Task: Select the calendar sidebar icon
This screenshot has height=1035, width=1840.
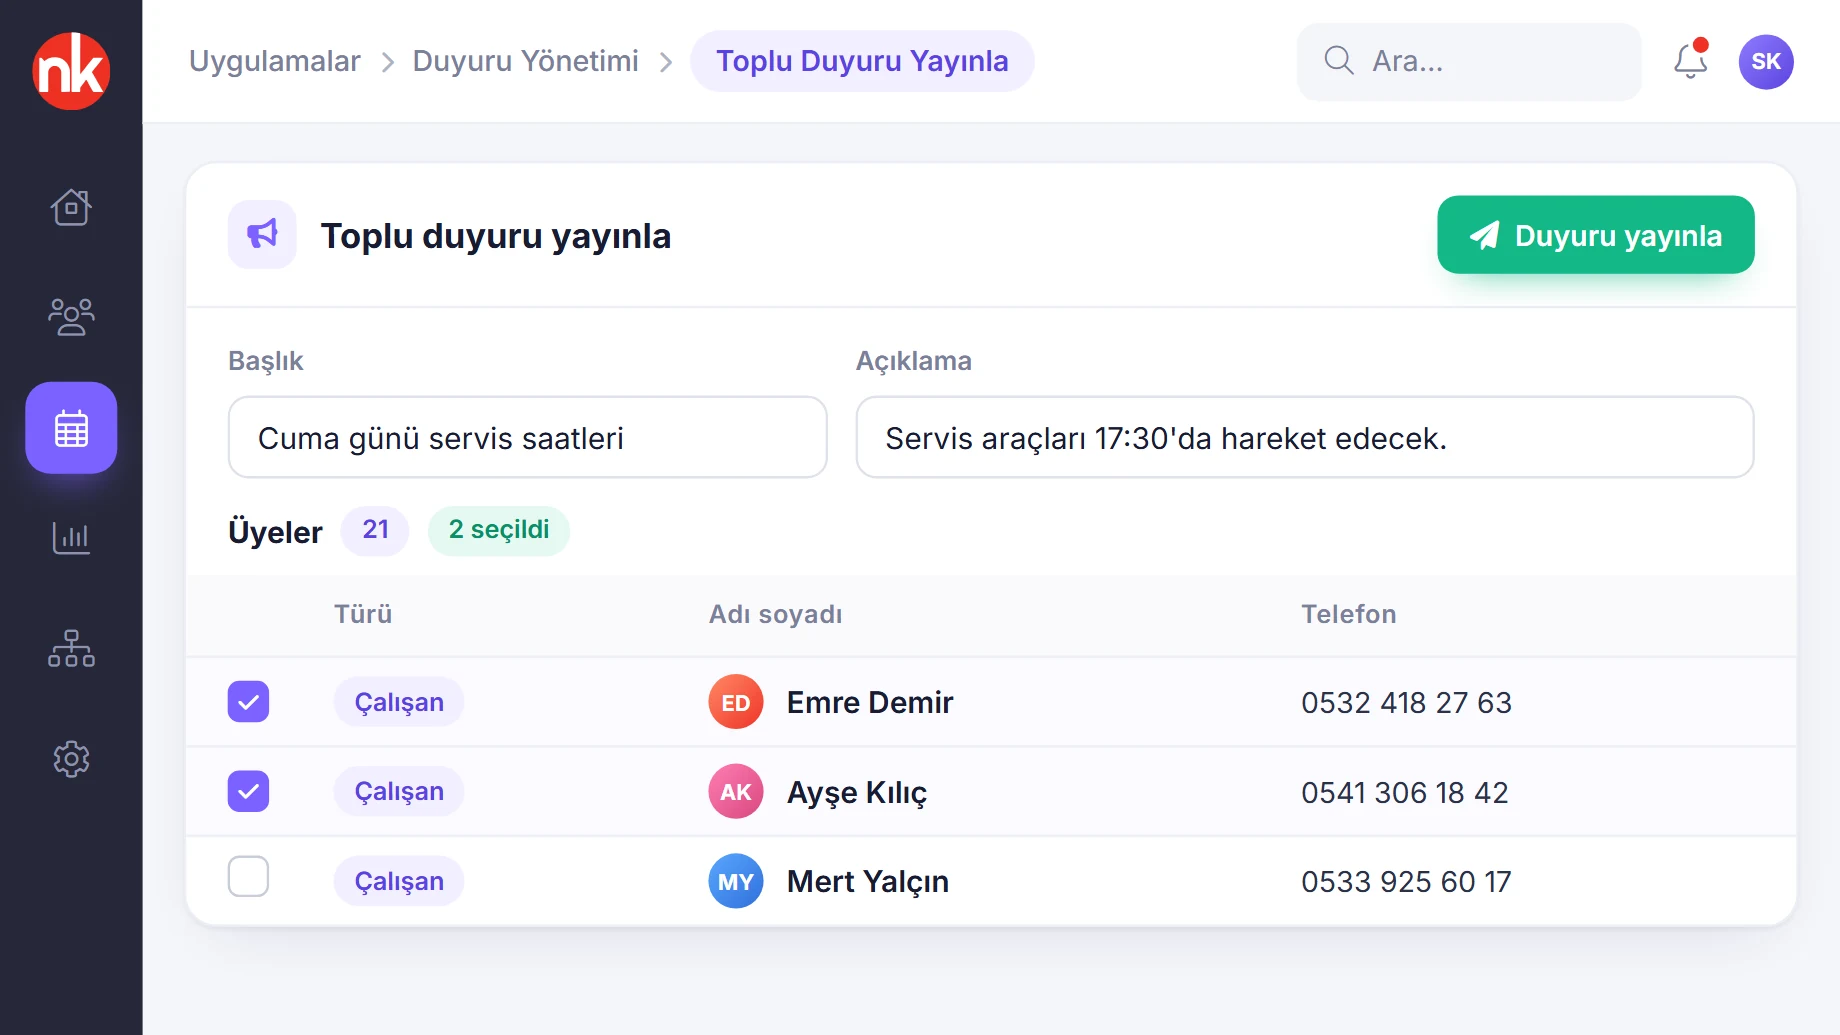Action: [x=71, y=428]
